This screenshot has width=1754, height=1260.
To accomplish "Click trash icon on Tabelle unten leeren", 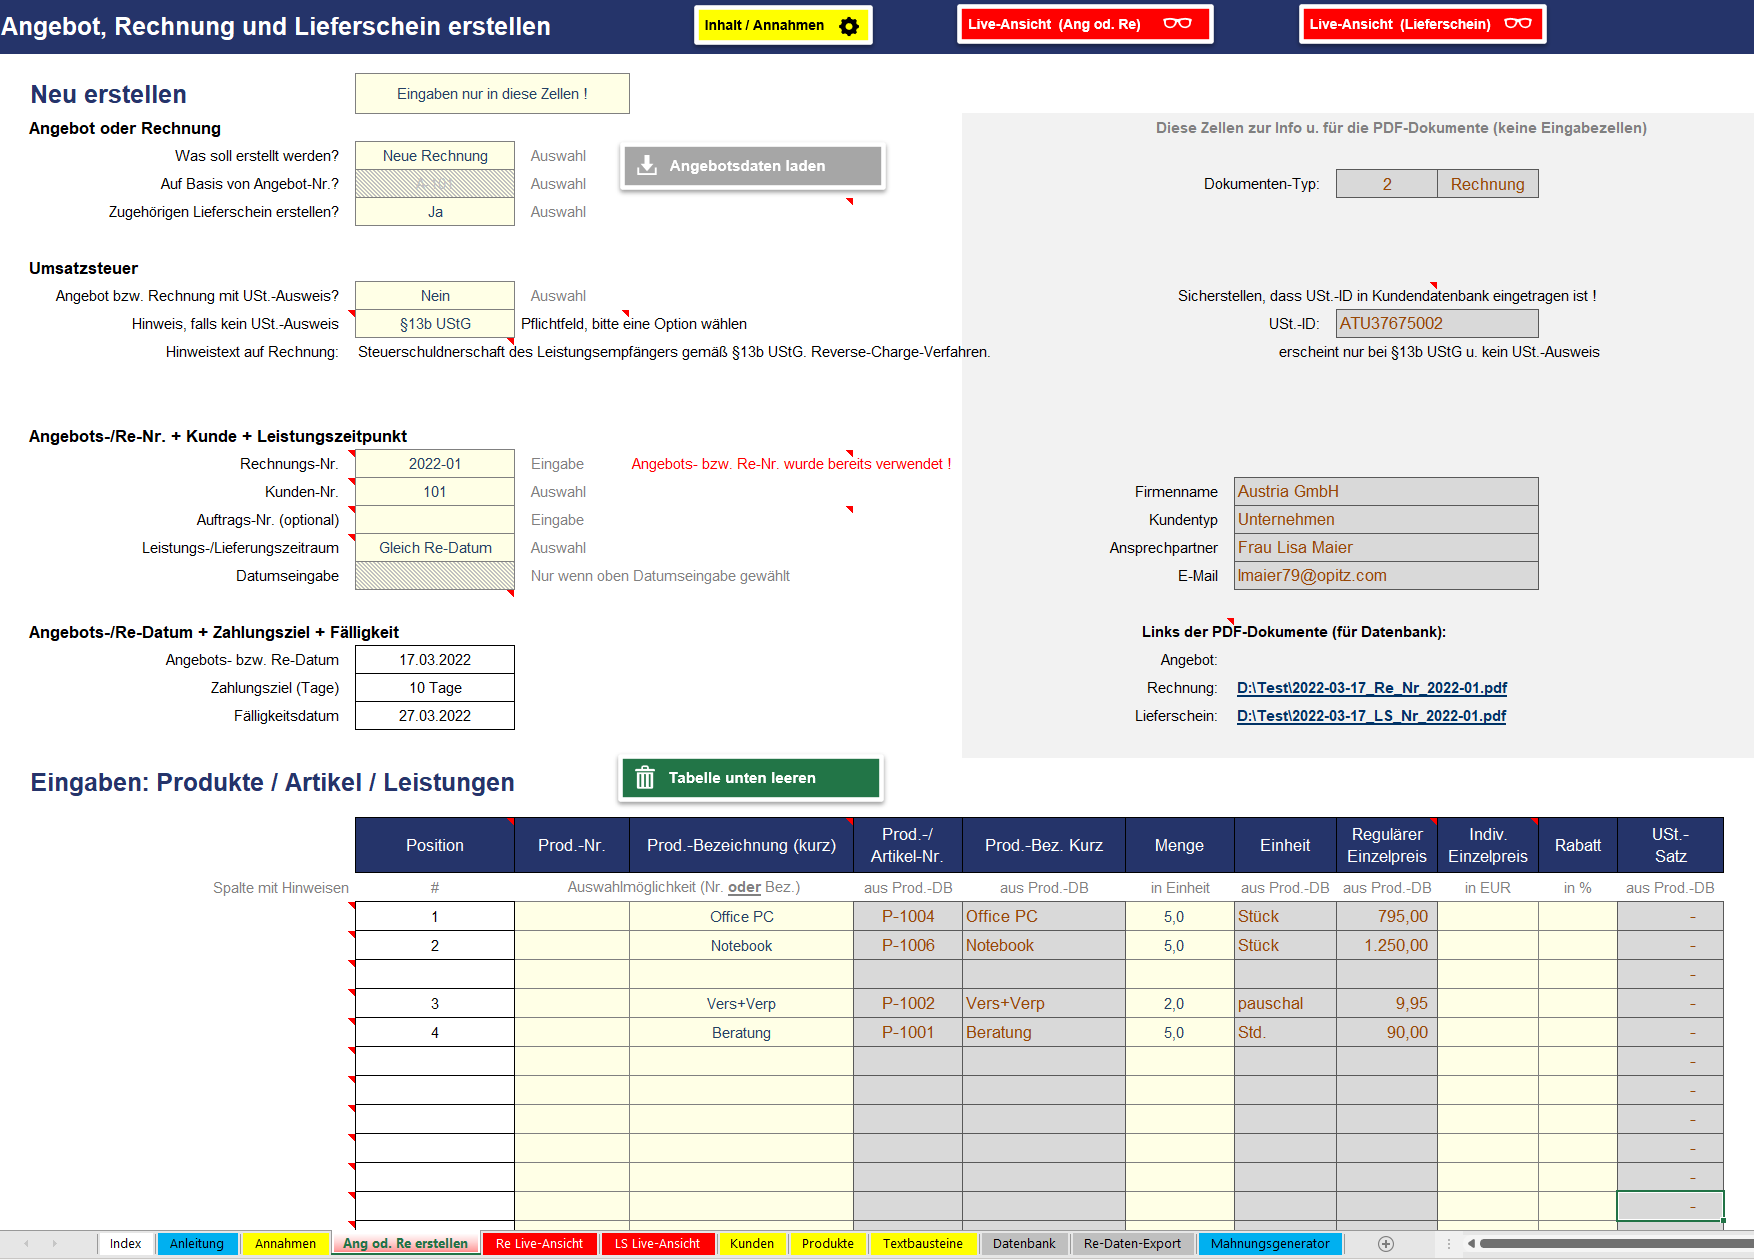I will point(645,778).
